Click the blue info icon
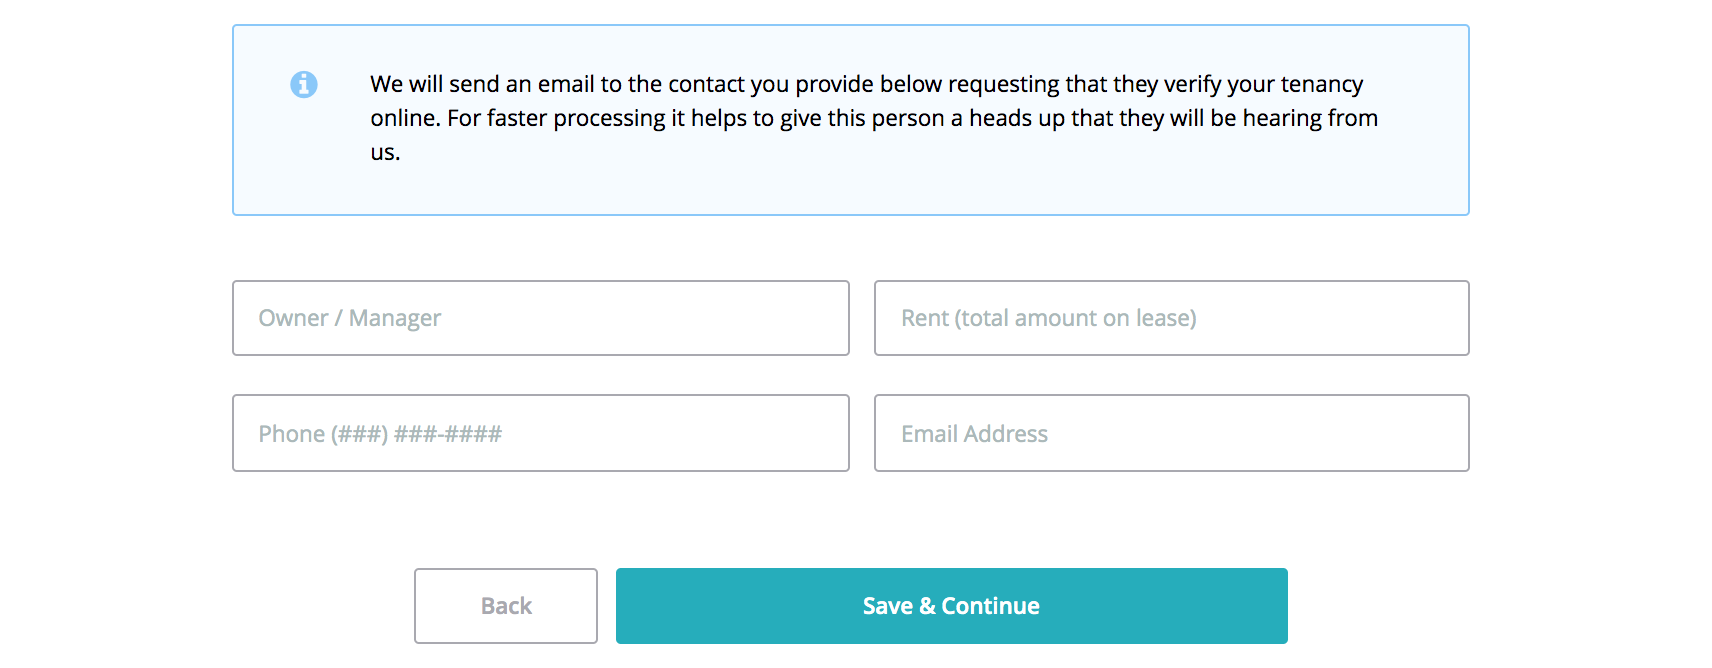Viewport: 1712px width, 668px height. pos(304,85)
